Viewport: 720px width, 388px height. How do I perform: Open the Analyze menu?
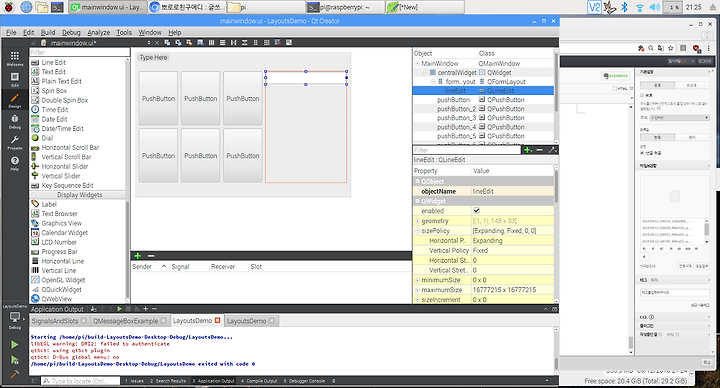click(x=99, y=32)
